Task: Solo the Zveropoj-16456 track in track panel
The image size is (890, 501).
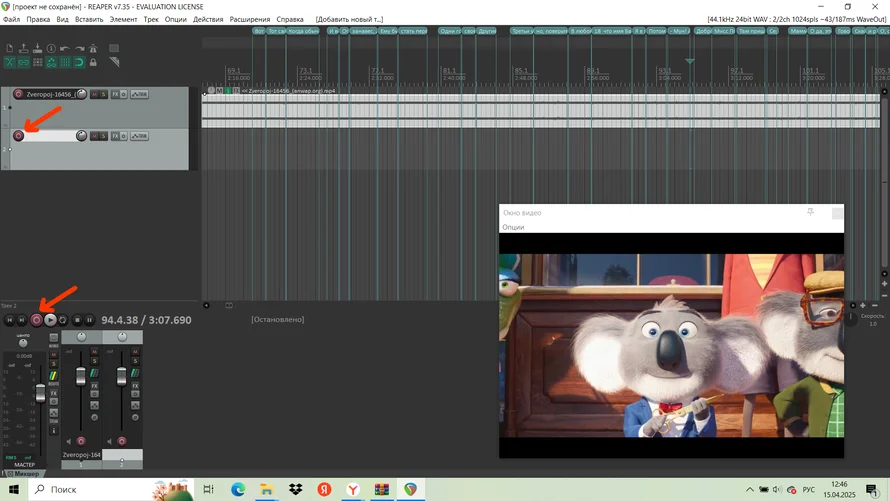Action: coord(104,94)
